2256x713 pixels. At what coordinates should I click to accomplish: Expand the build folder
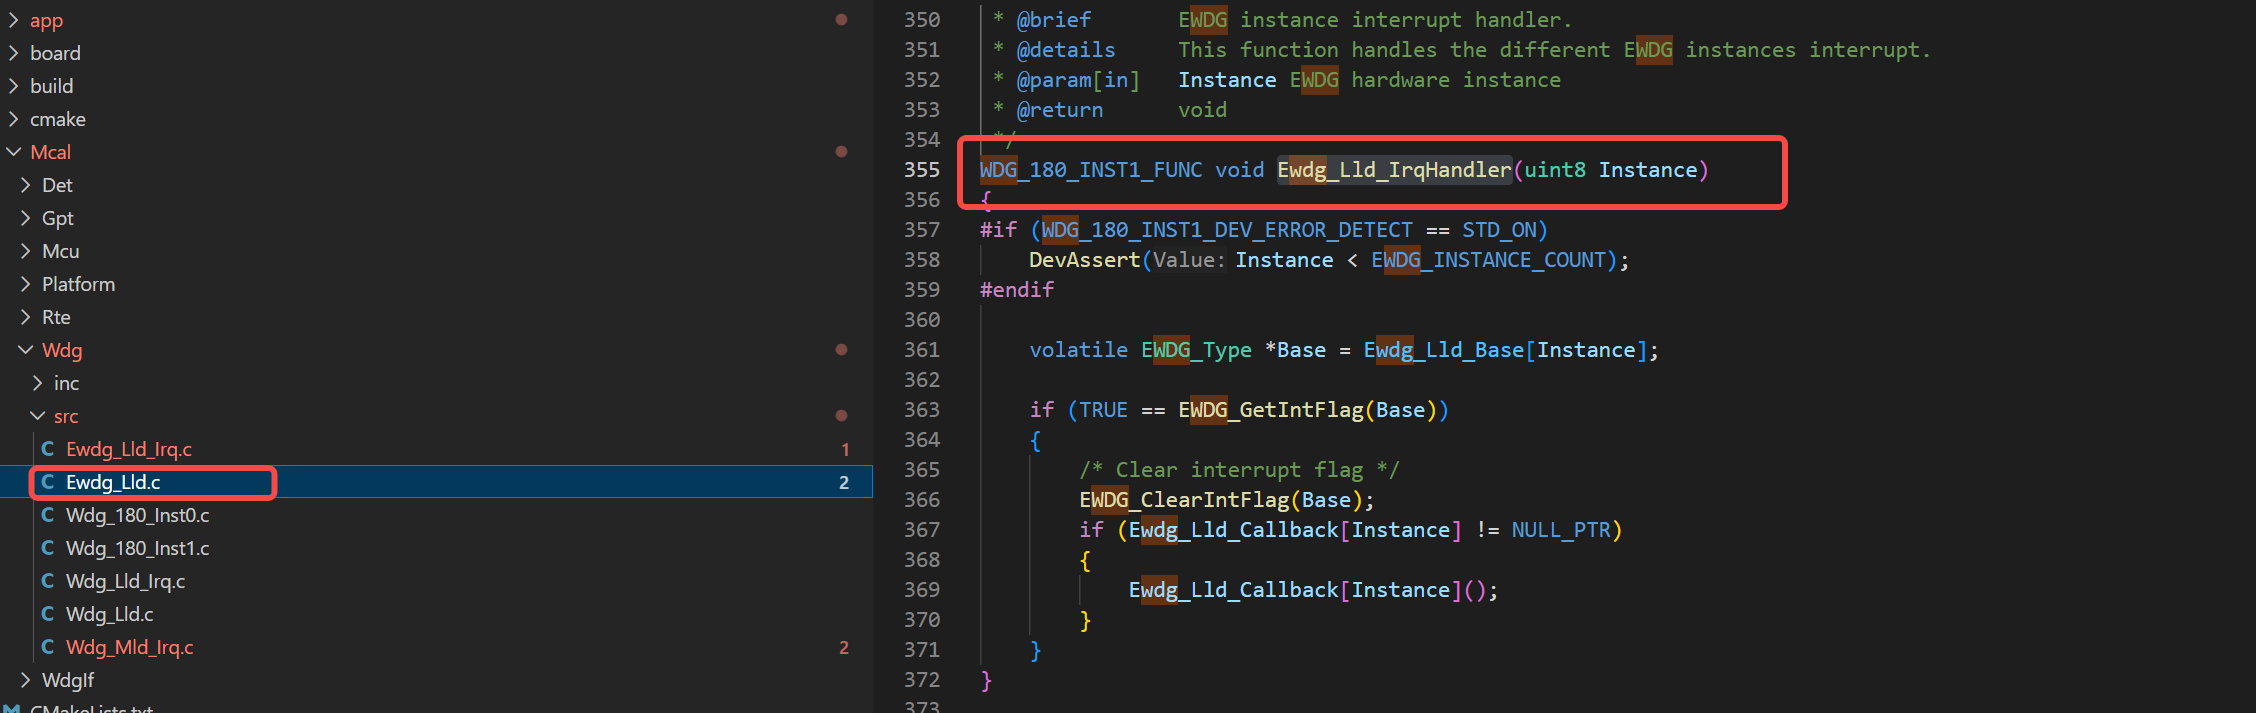pos(14,86)
